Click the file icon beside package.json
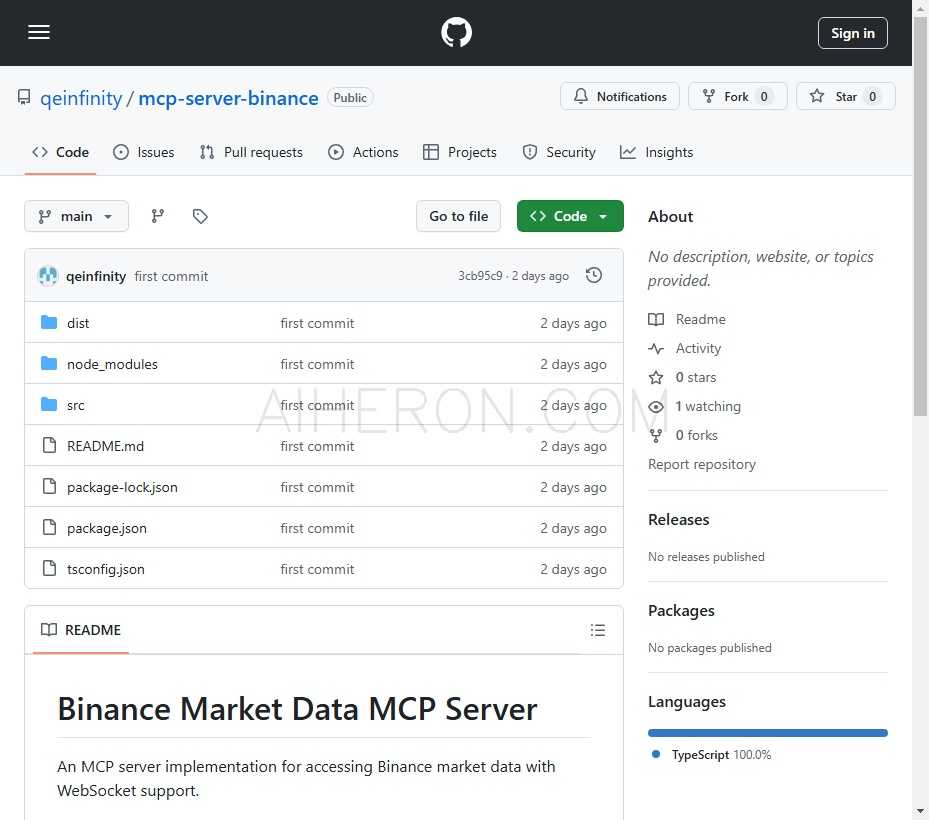 49,527
